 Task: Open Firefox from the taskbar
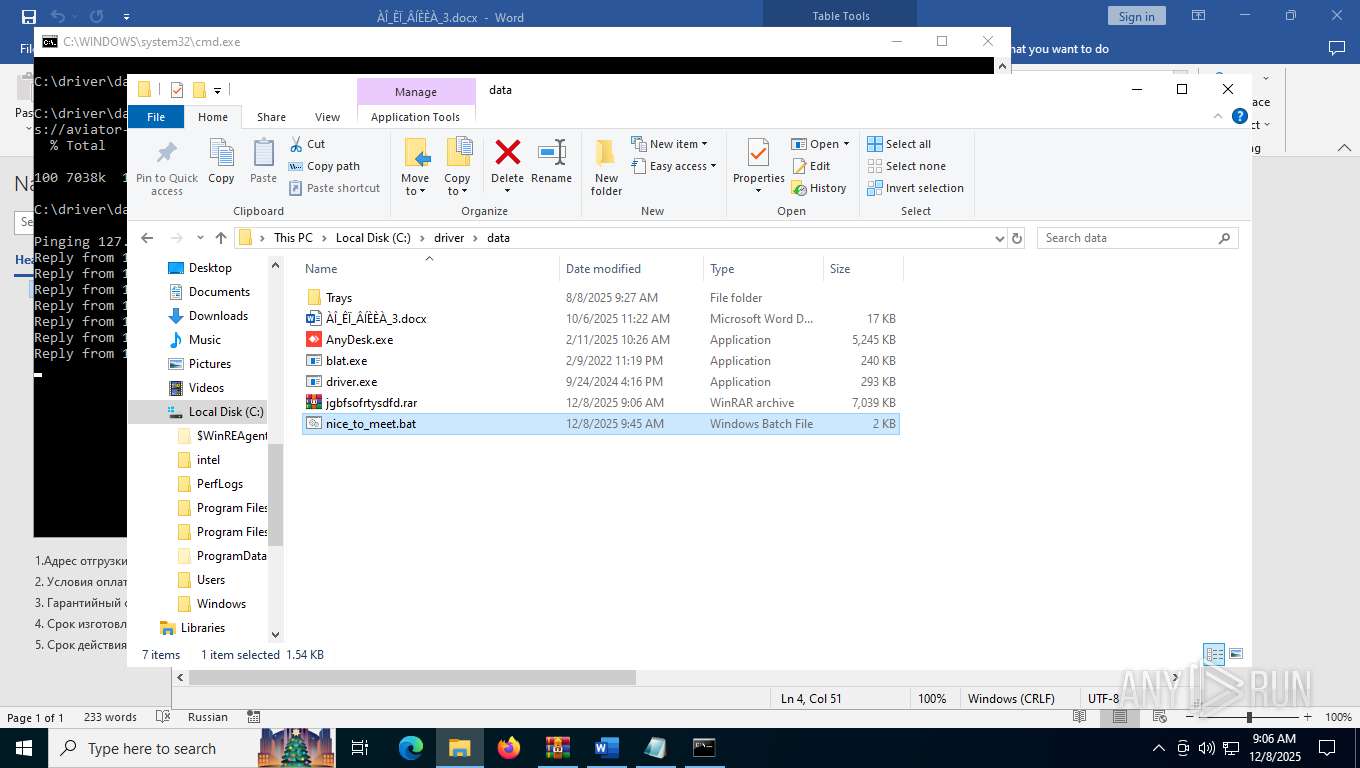509,748
